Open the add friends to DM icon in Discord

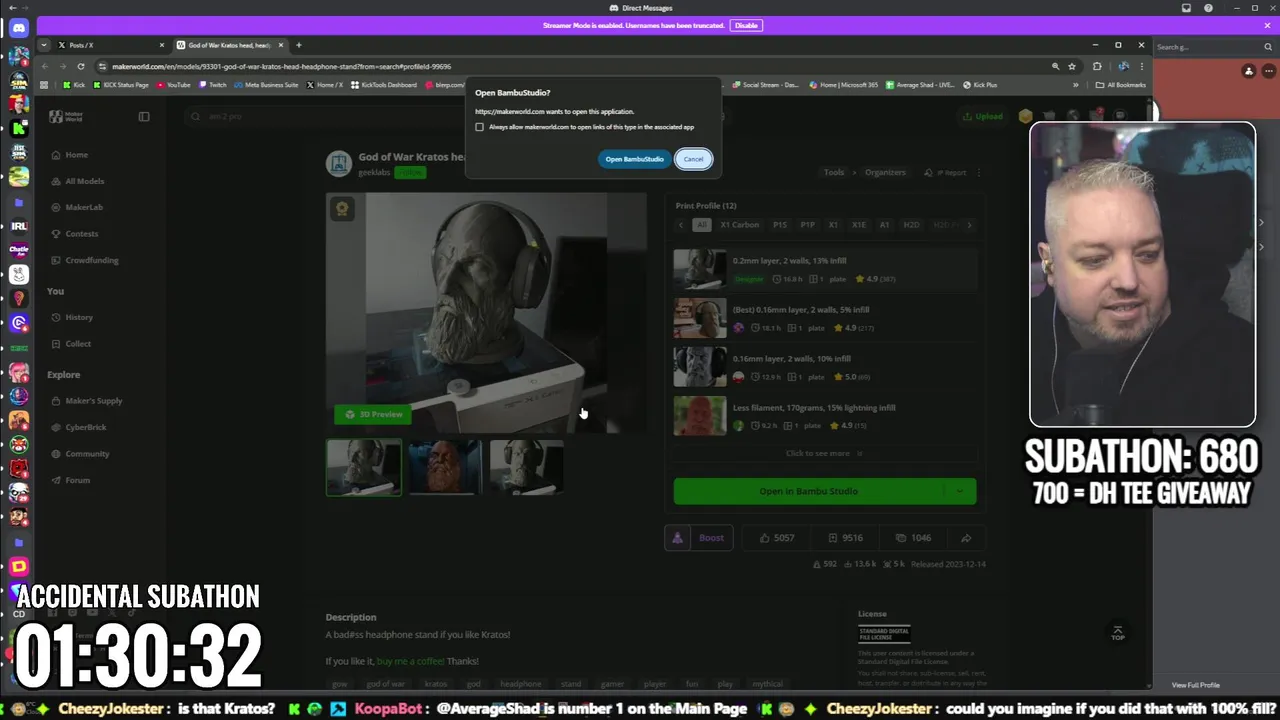(x=1249, y=71)
